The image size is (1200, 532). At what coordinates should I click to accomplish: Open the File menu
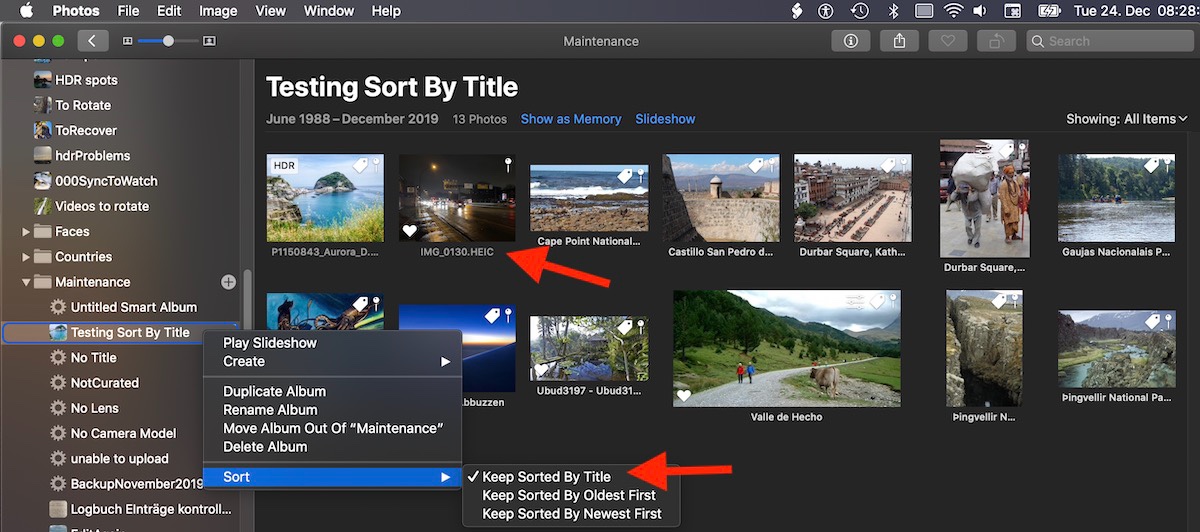128,11
